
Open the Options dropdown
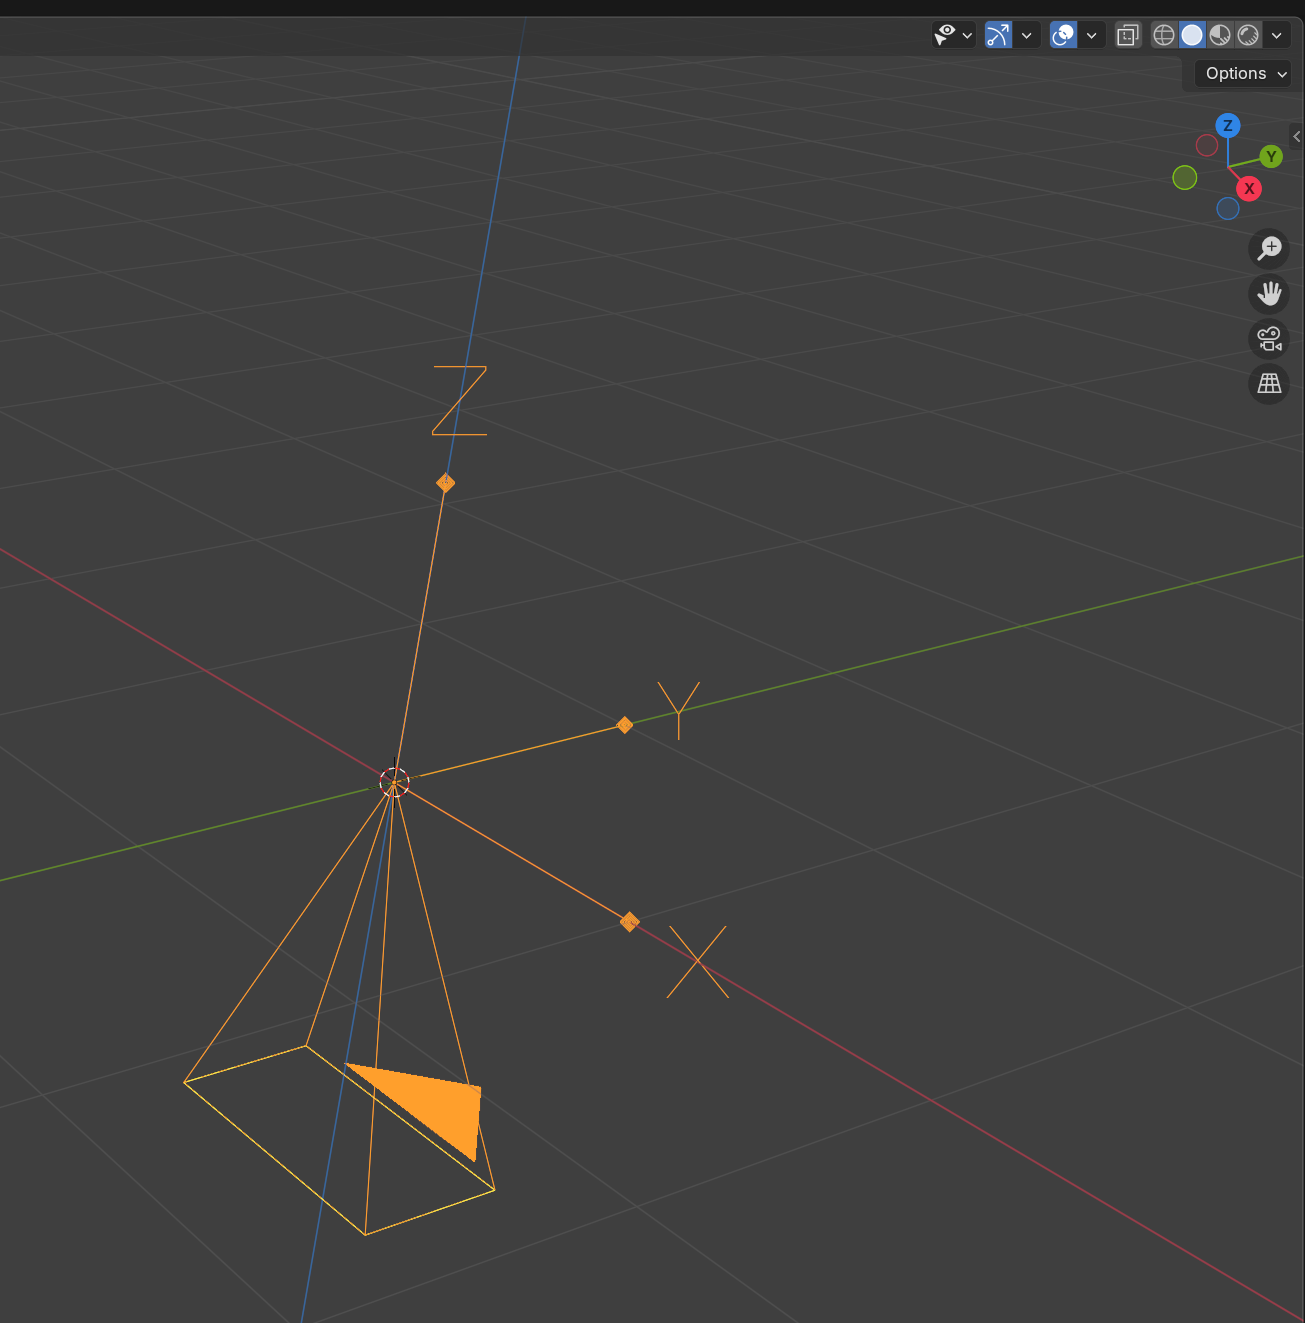point(1243,73)
